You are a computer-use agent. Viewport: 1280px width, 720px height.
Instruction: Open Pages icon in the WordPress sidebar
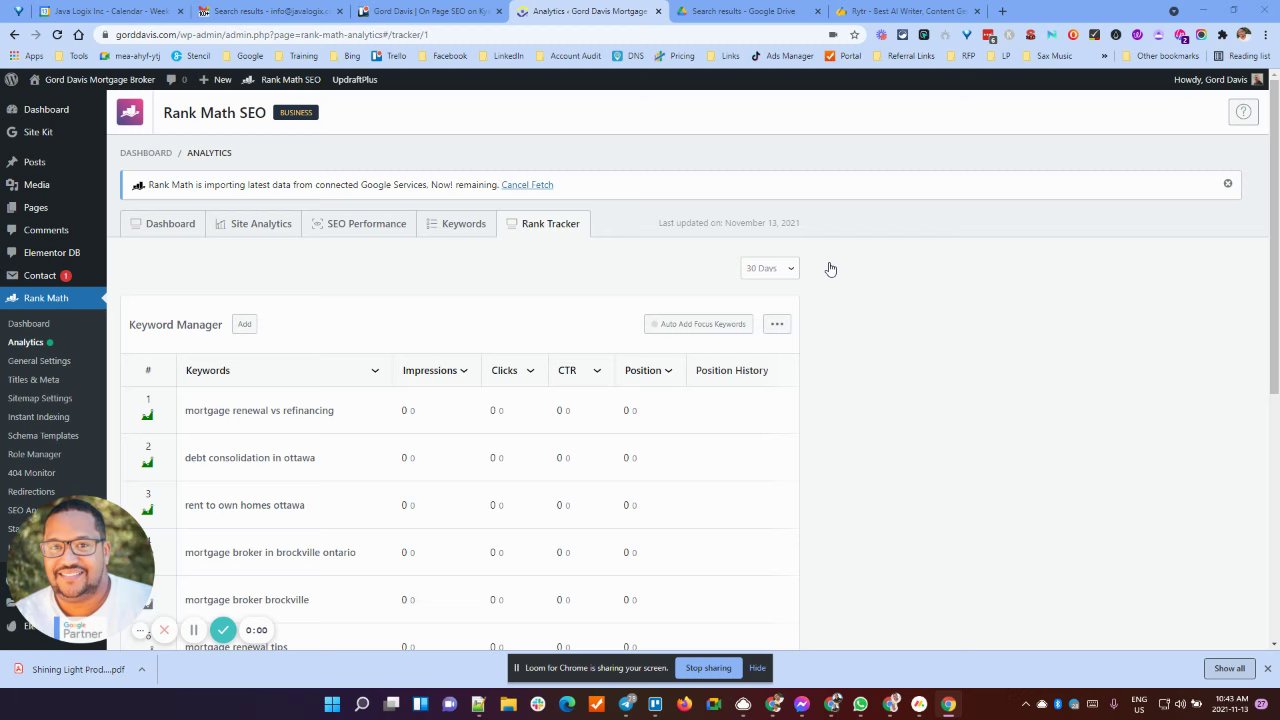coord(11,208)
